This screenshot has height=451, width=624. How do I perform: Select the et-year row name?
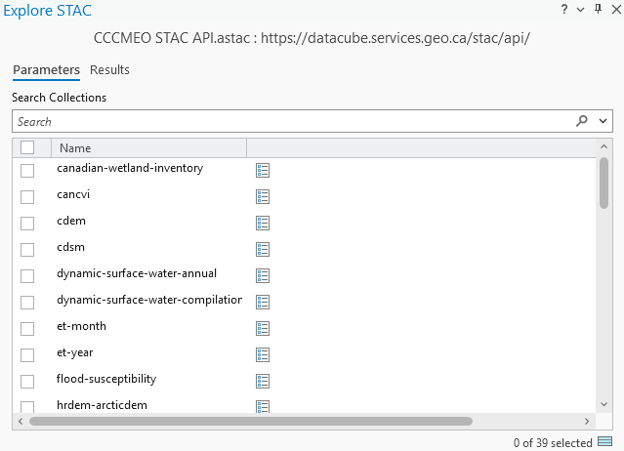(75, 353)
